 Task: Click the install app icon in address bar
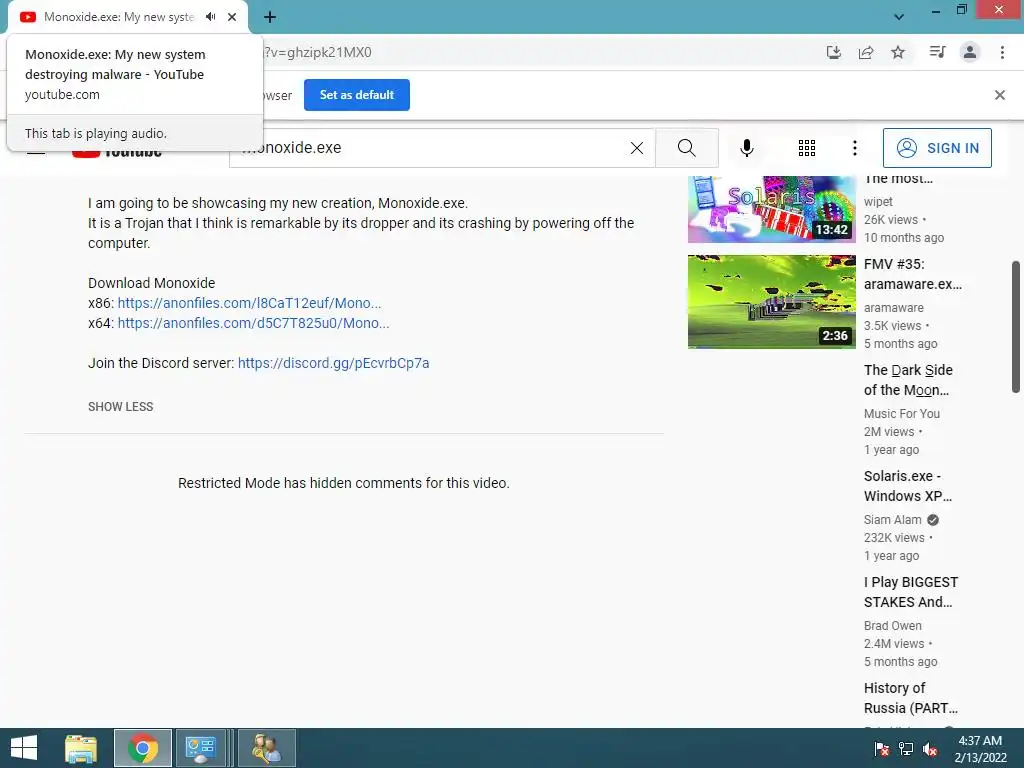tap(834, 52)
